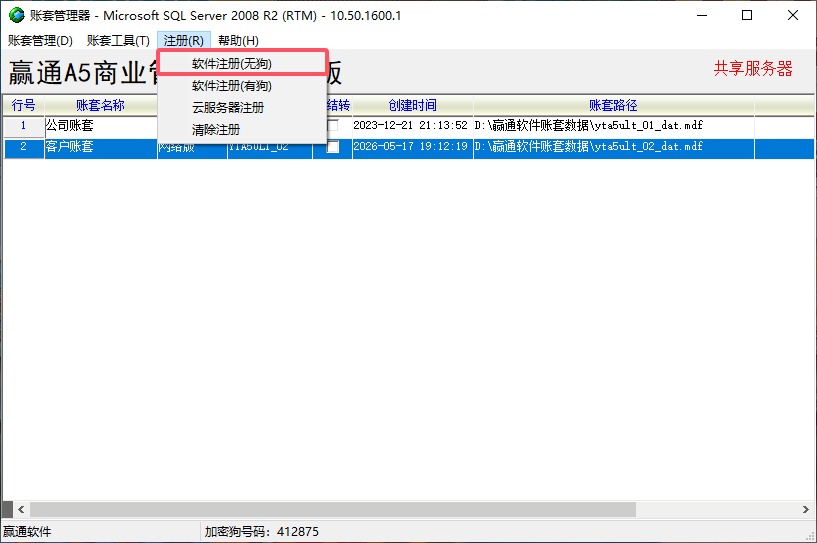Toggle 结转 checkbox for 客户账套 row

point(332,146)
